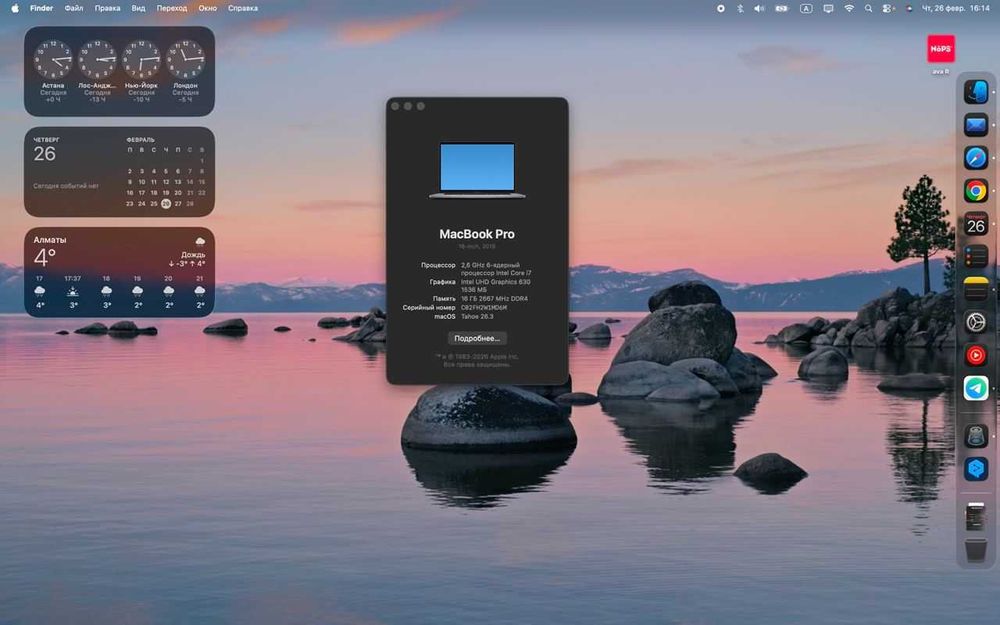Click the Bluetooth status icon

(740, 8)
